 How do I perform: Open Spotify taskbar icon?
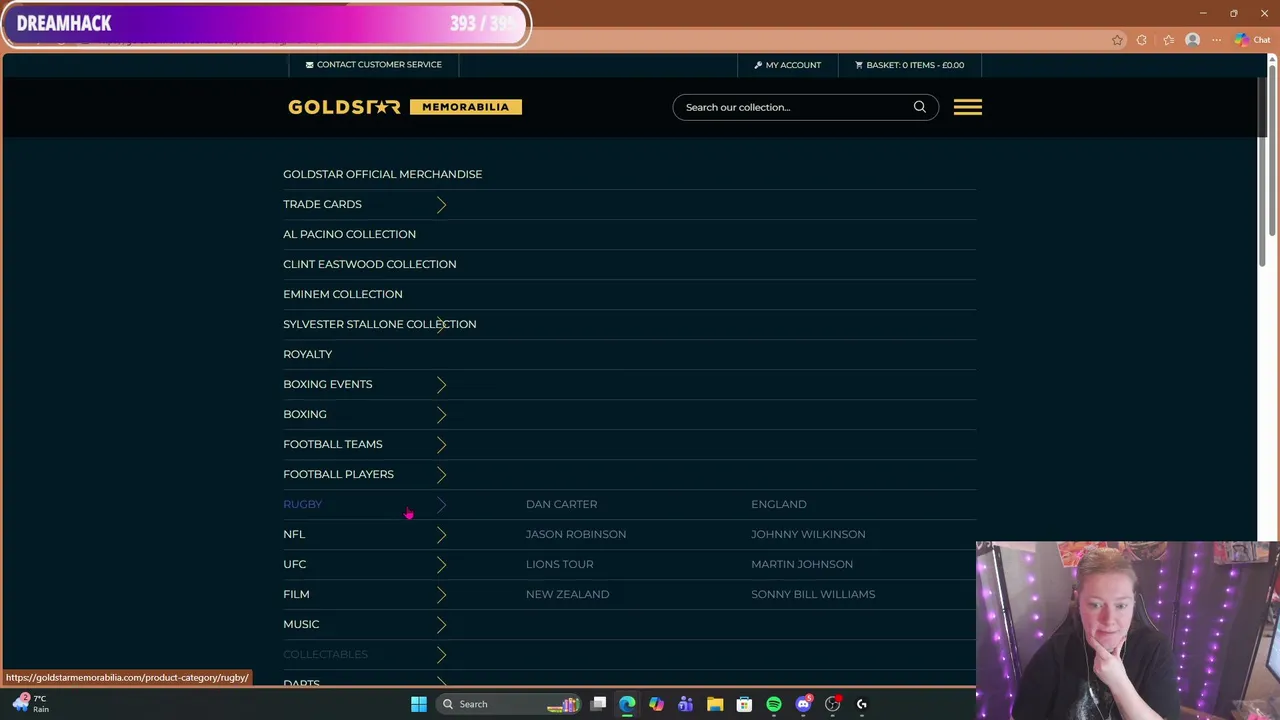[x=773, y=704]
